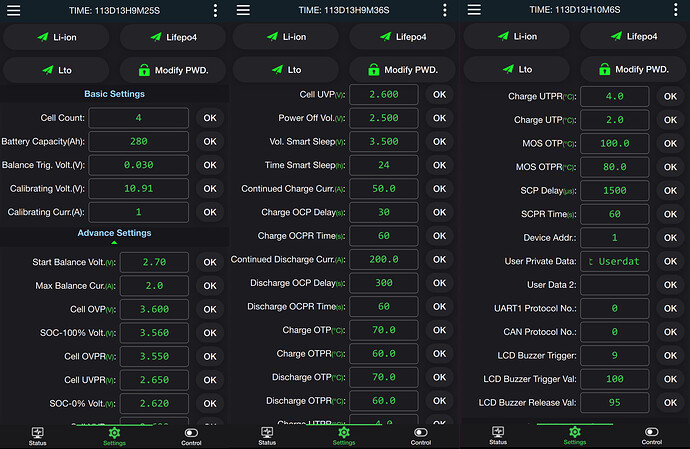This screenshot has width=690, height=449.
Task: Apply Li-ion preset on the 113D13H9M36S screen
Action: (286, 37)
